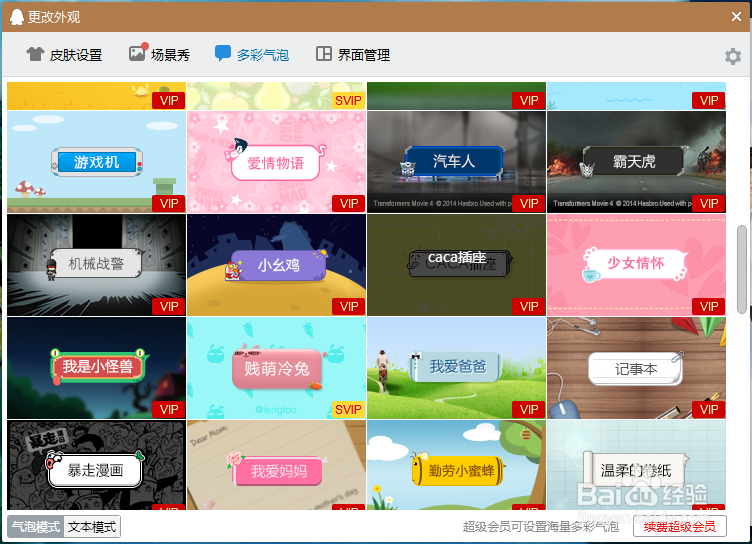Screen dimensions: 752x544
Task: Select the 我是小怪兽 bubble theme
Action: click(x=96, y=368)
